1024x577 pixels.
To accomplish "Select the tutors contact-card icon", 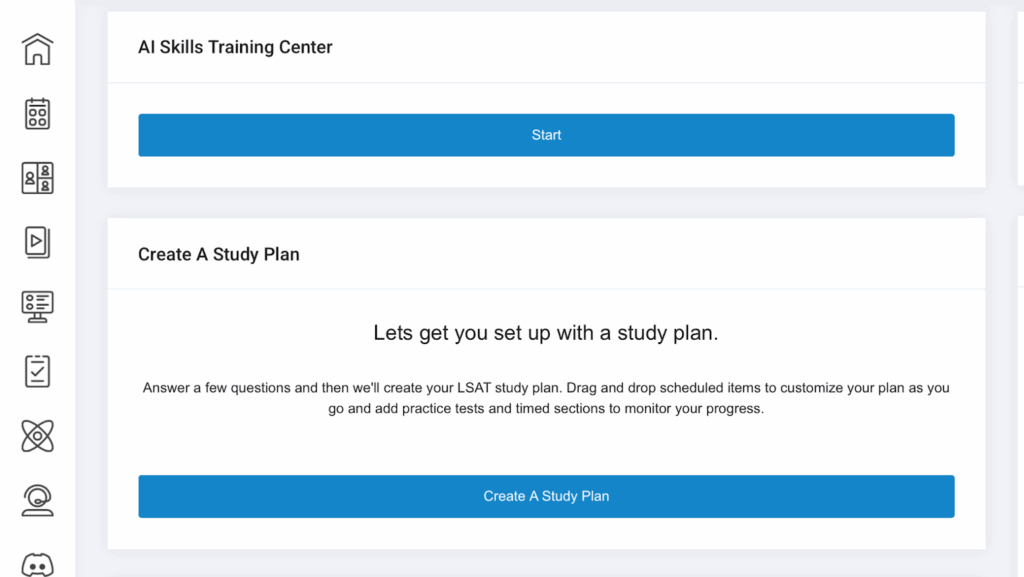I will click(x=37, y=177).
